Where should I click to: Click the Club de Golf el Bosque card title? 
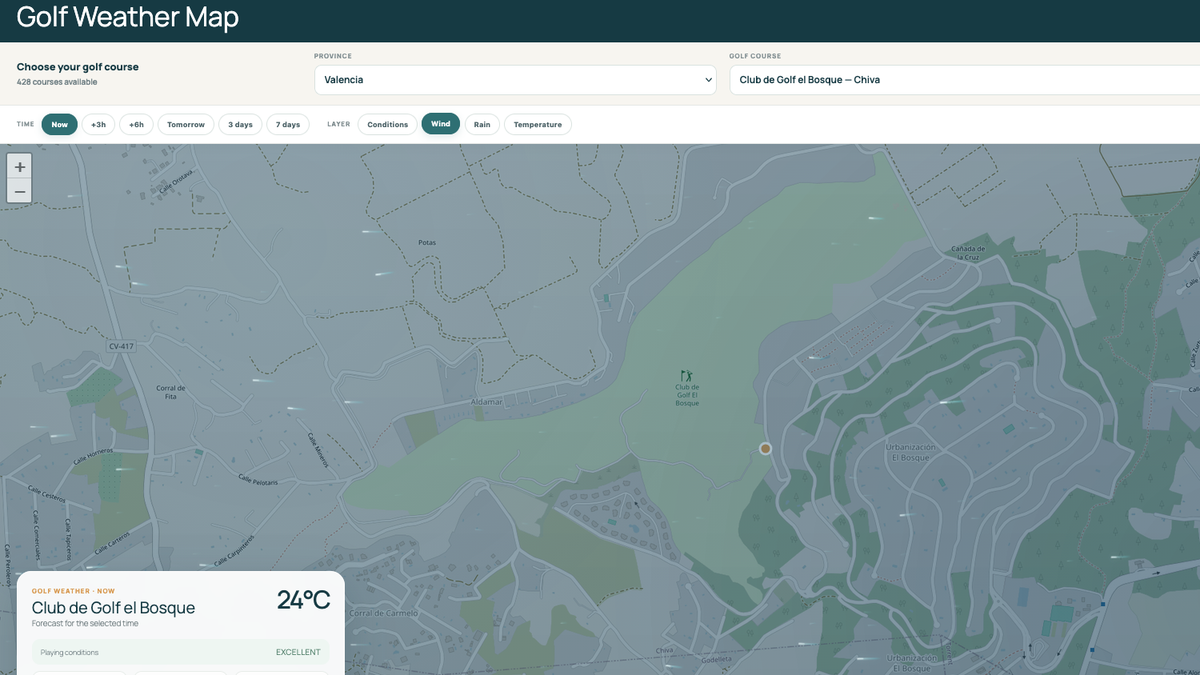[114, 608]
